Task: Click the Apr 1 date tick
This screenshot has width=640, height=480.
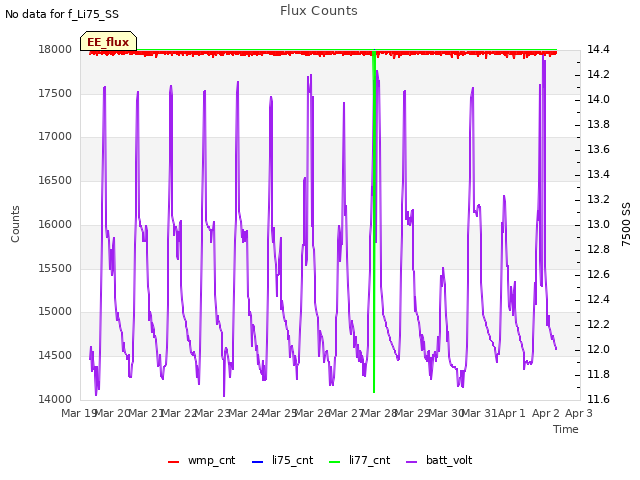Action: click(512, 413)
